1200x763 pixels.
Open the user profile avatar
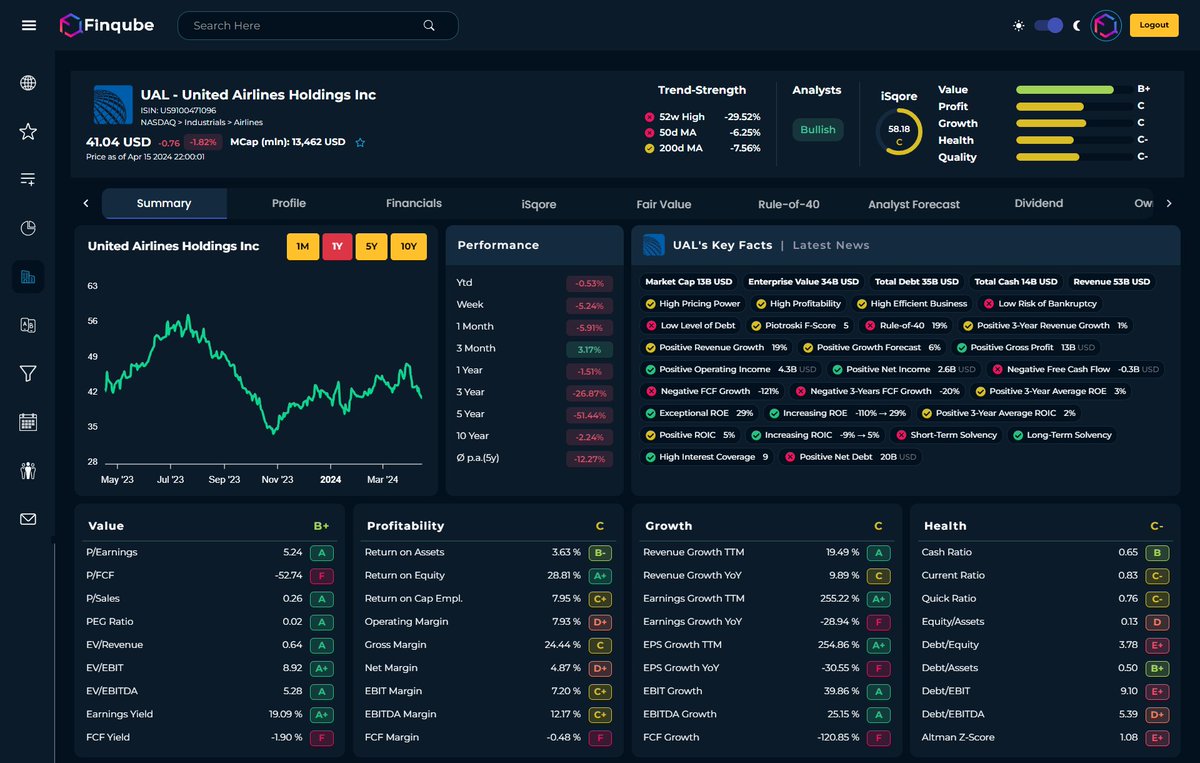coord(1105,25)
